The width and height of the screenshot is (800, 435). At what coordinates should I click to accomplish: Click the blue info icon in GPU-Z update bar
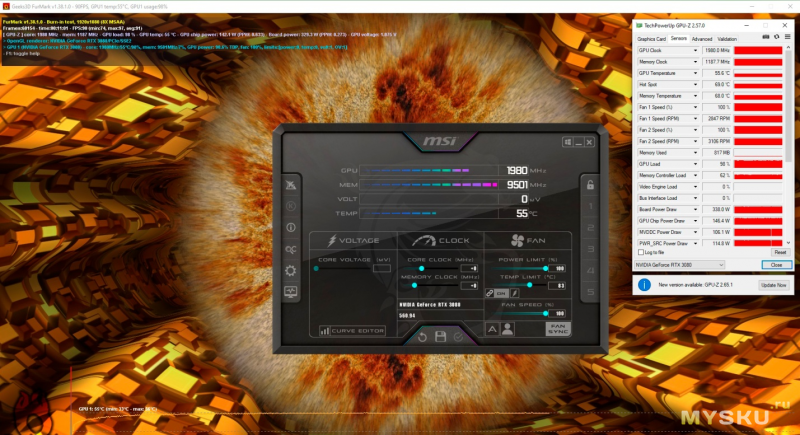tap(644, 285)
